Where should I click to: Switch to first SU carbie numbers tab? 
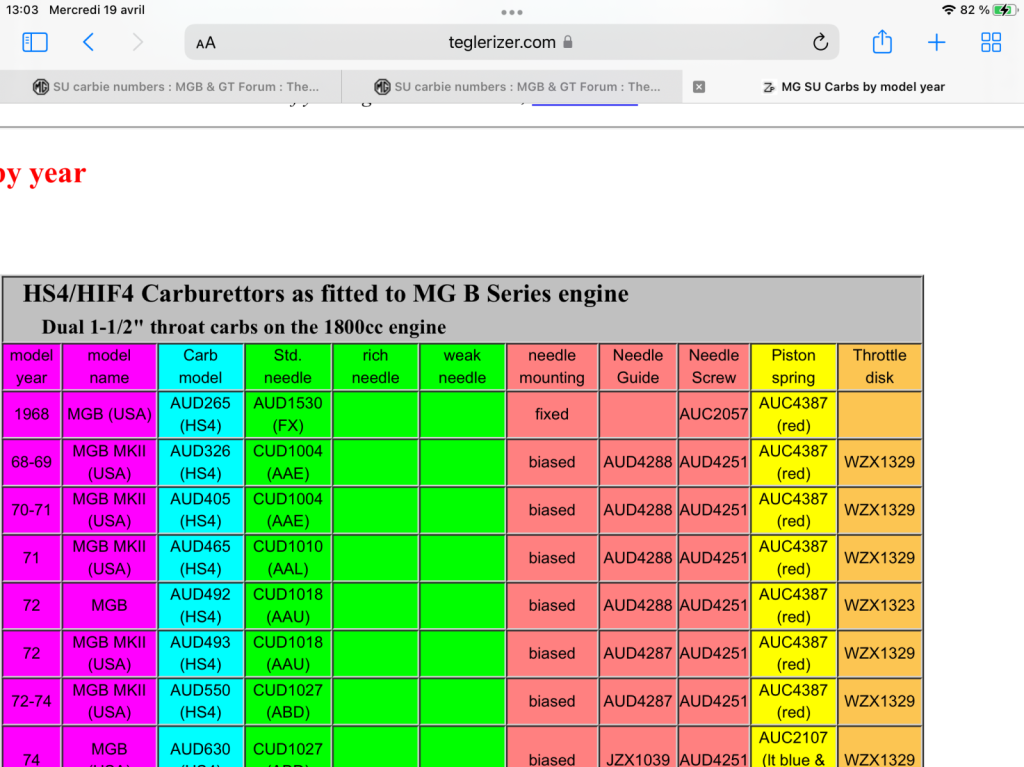(x=170, y=87)
